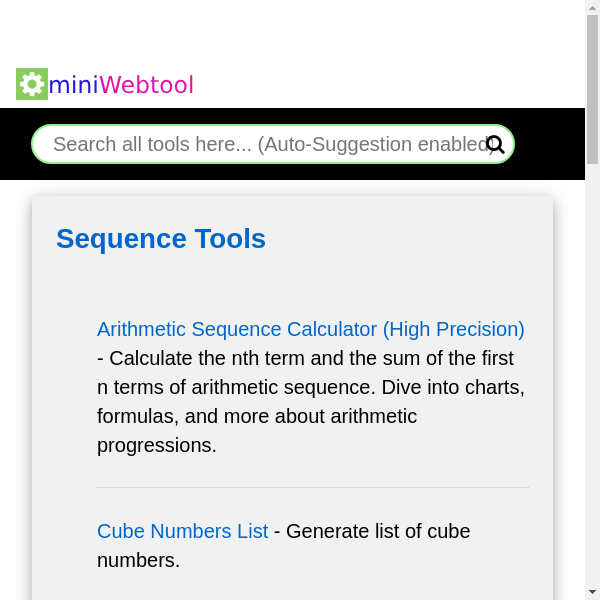Click the scrollbar down arrow

tap(592, 592)
